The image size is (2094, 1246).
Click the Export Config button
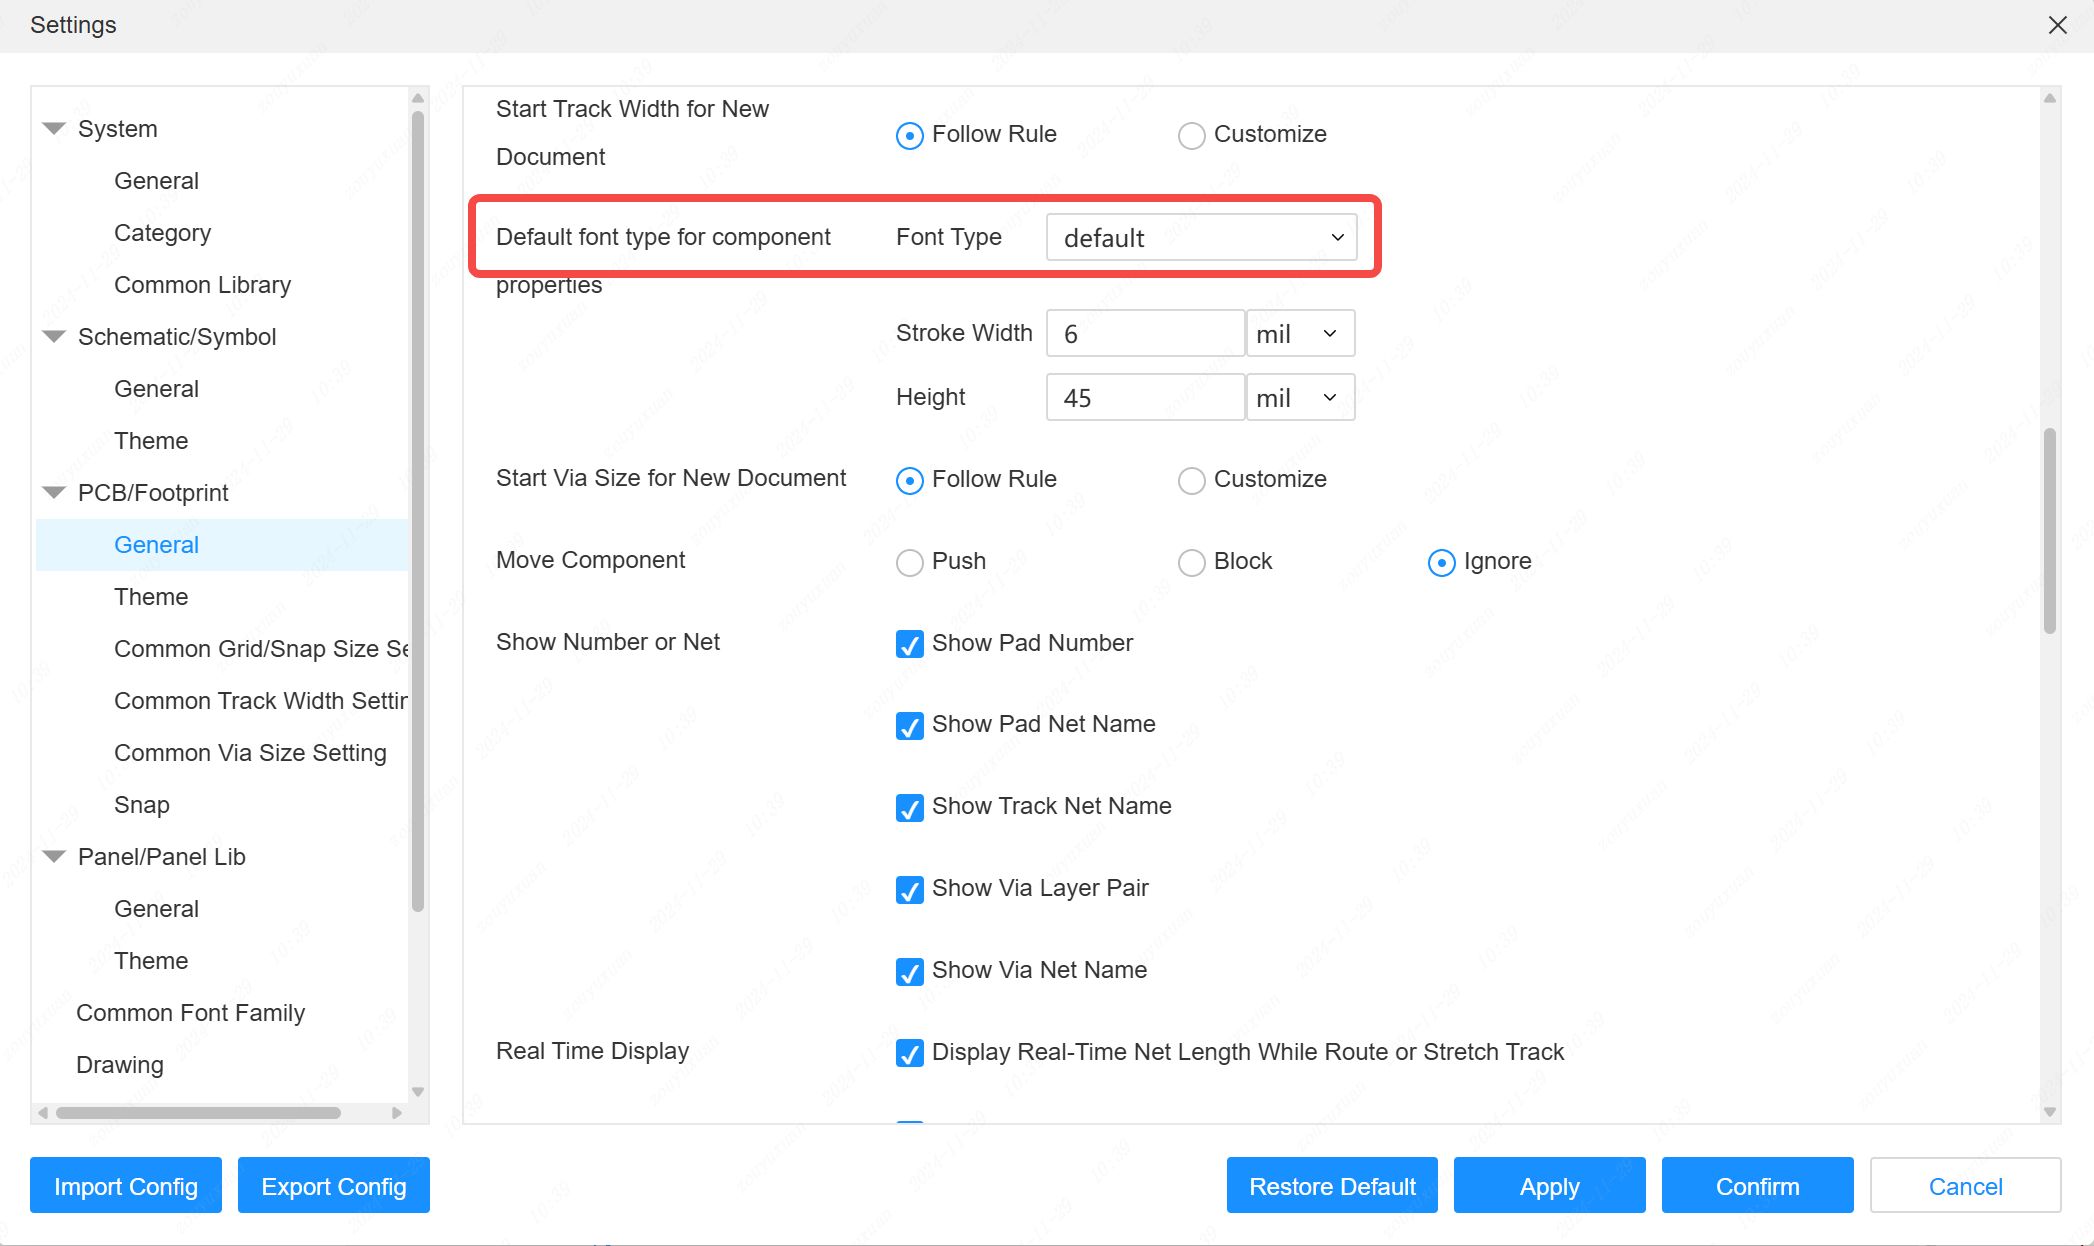pyautogui.click(x=333, y=1186)
